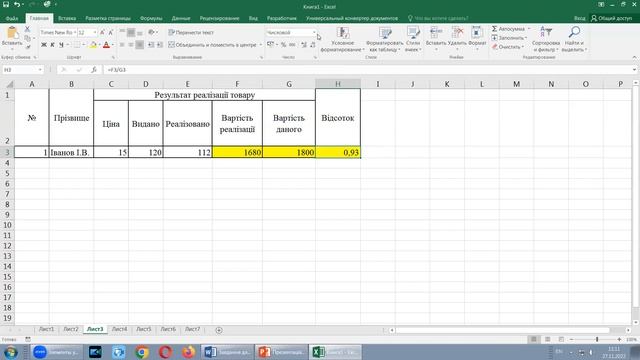The height and width of the screenshot is (360, 640).
Task: Open Find & Select (Найти и выделить) magnifier
Action: 574,39
